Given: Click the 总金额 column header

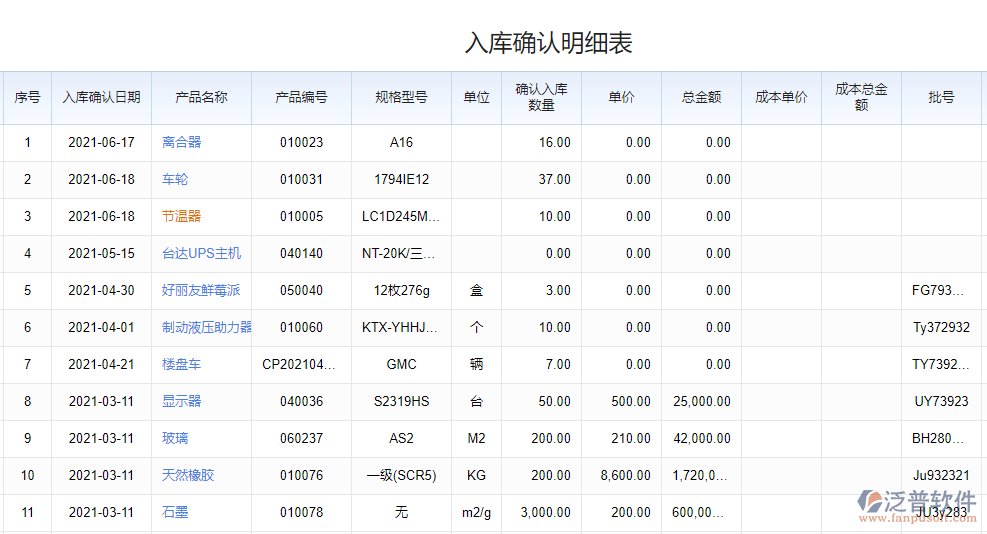Looking at the screenshot, I should 701,97.
